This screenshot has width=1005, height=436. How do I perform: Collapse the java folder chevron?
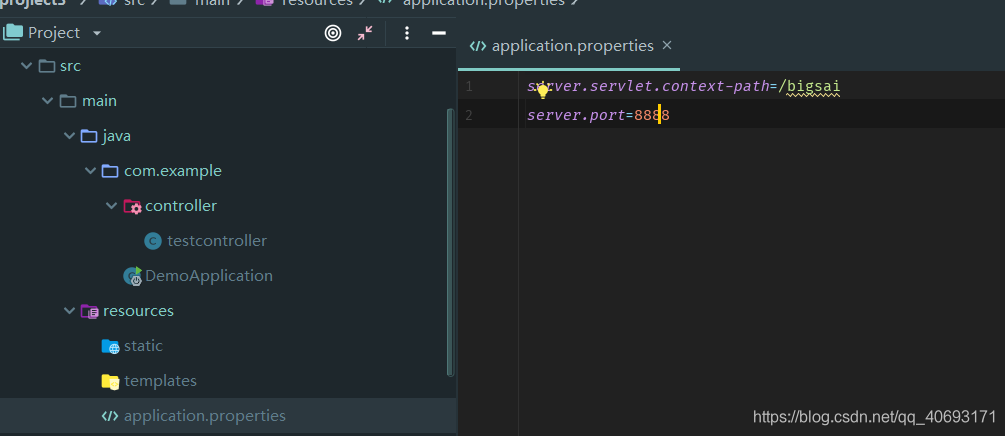pyautogui.click(x=69, y=136)
